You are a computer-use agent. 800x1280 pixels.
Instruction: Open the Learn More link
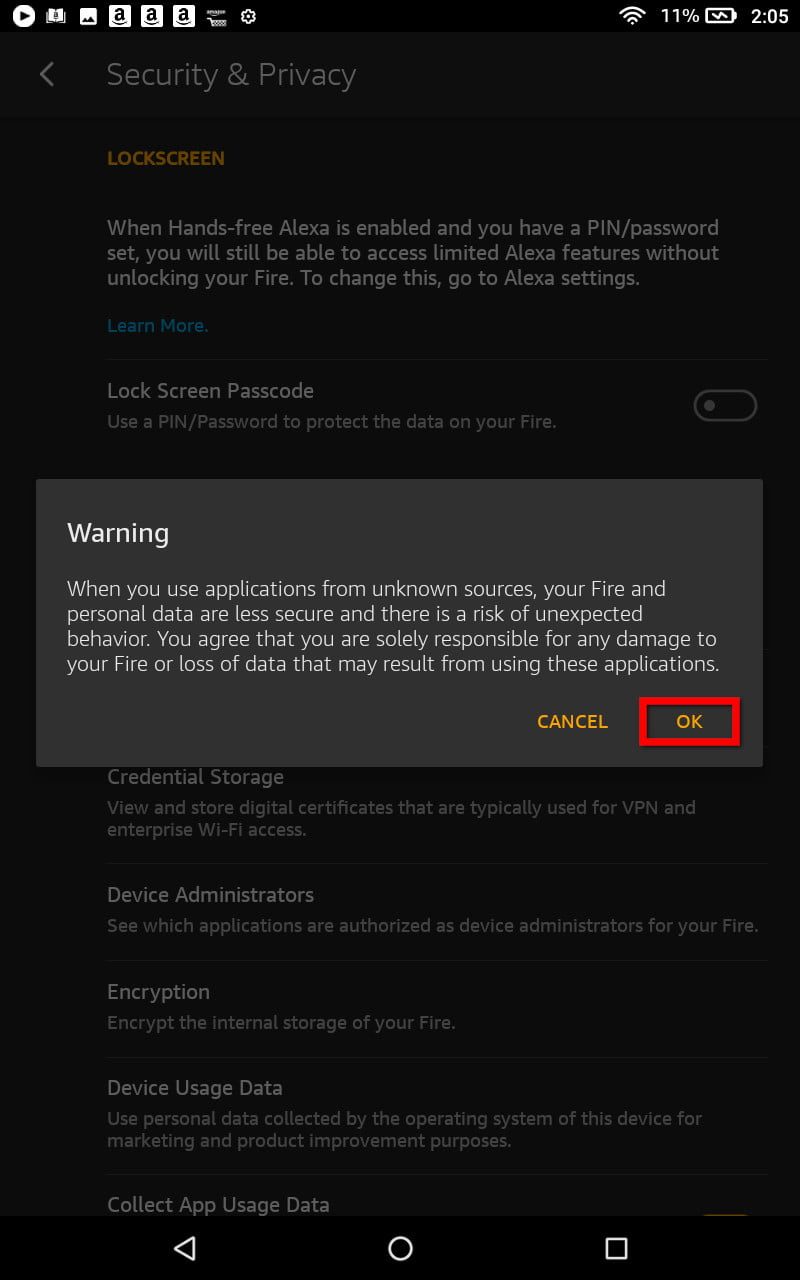tap(157, 326)
